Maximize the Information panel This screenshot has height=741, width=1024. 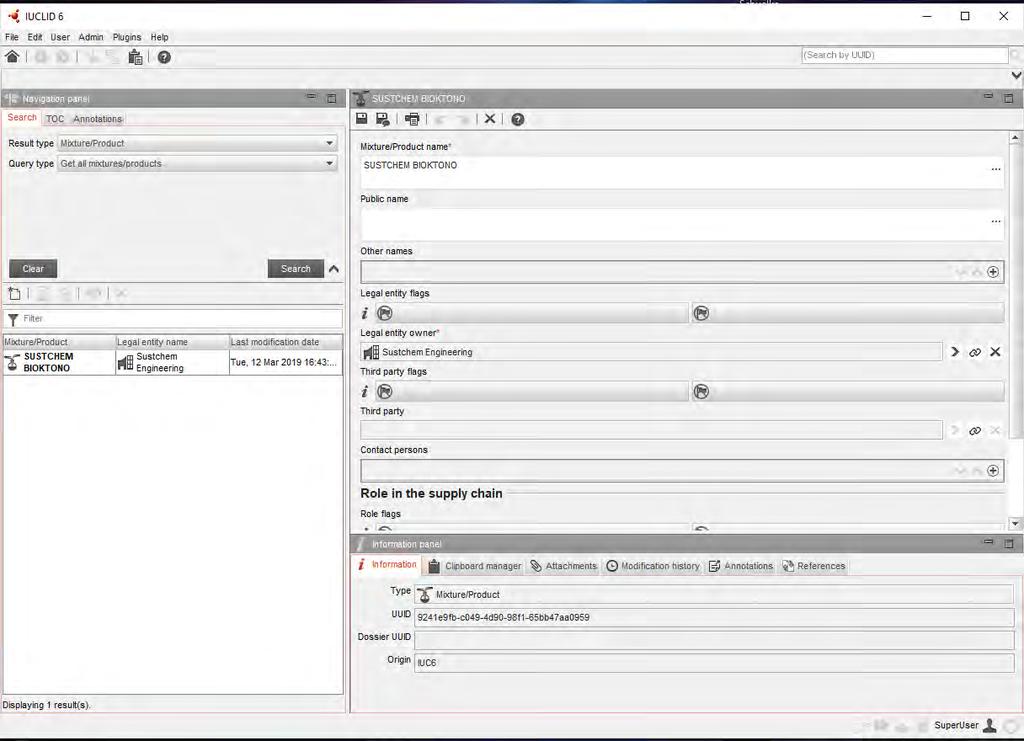[1009, 543]
